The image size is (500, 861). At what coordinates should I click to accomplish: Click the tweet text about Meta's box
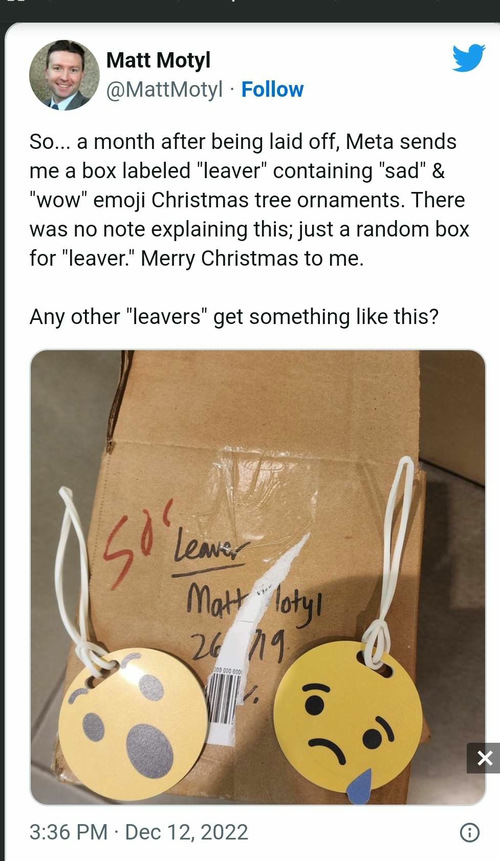pos(249,200)
